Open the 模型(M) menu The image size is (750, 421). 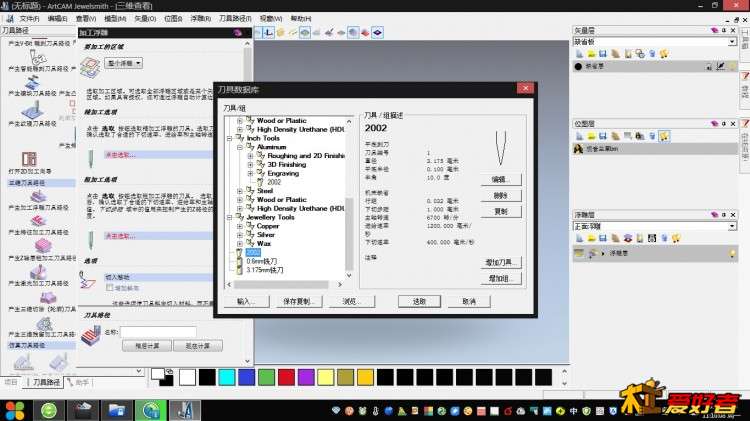[115, 19]
